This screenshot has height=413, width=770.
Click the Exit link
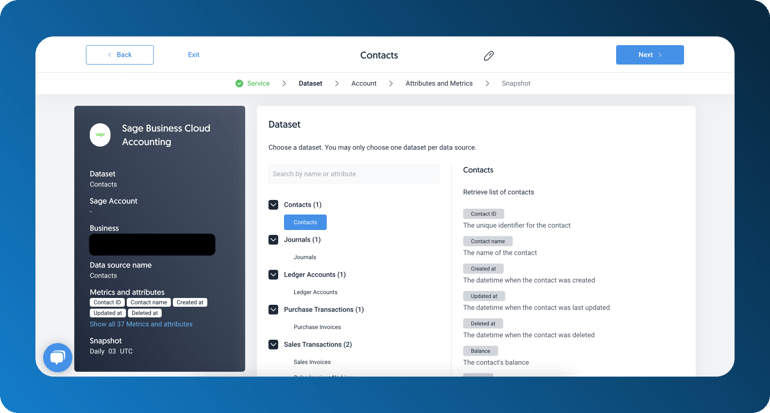click(193, 55)
